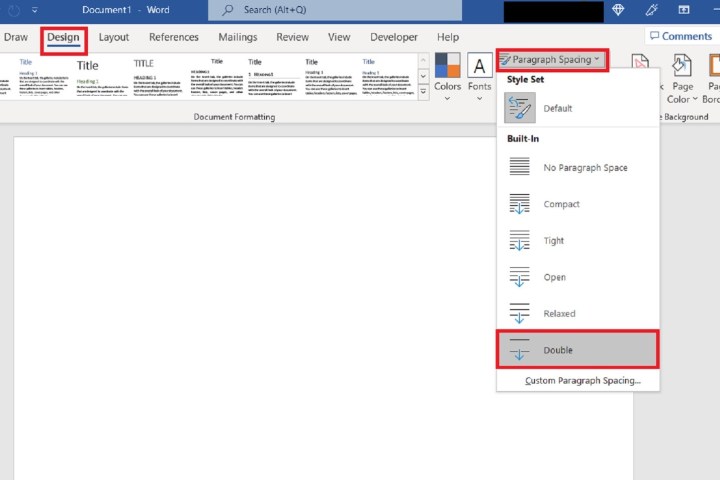Image resolution: width=720 pixels, height=480 pixels.
Task: Click the diamond premium icon in title bar
Action: pos(617,10)
